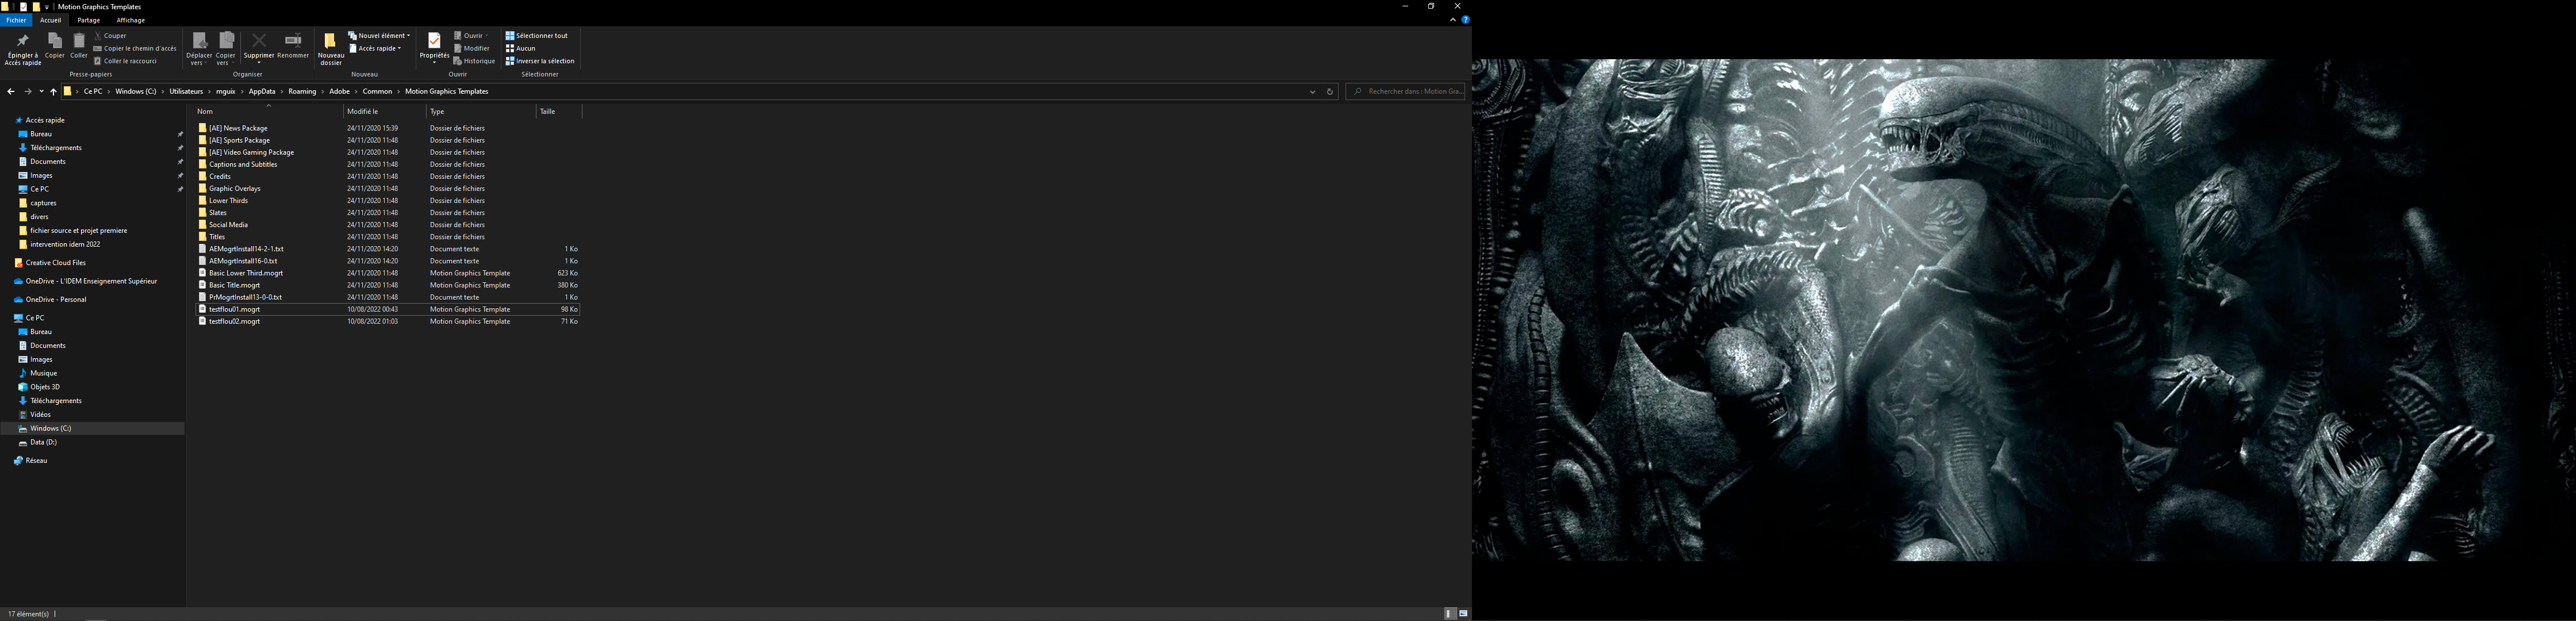Image resolution: width=2576 pixels, height=621 pixels.
Task: Create a folder with Nouveau dossier
Action: (331, 49)
